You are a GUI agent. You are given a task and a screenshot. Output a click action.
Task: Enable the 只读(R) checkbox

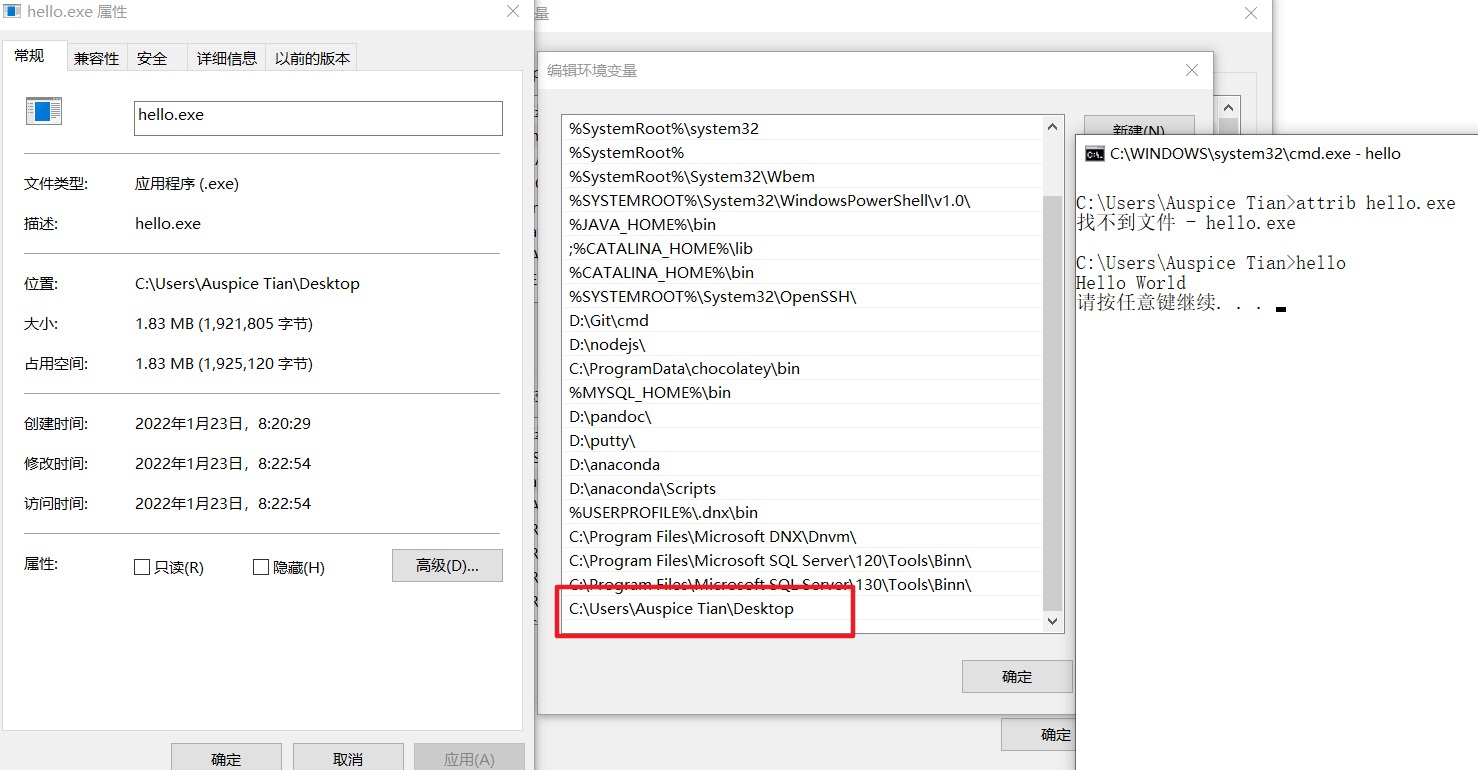click(x=142, y=567)
